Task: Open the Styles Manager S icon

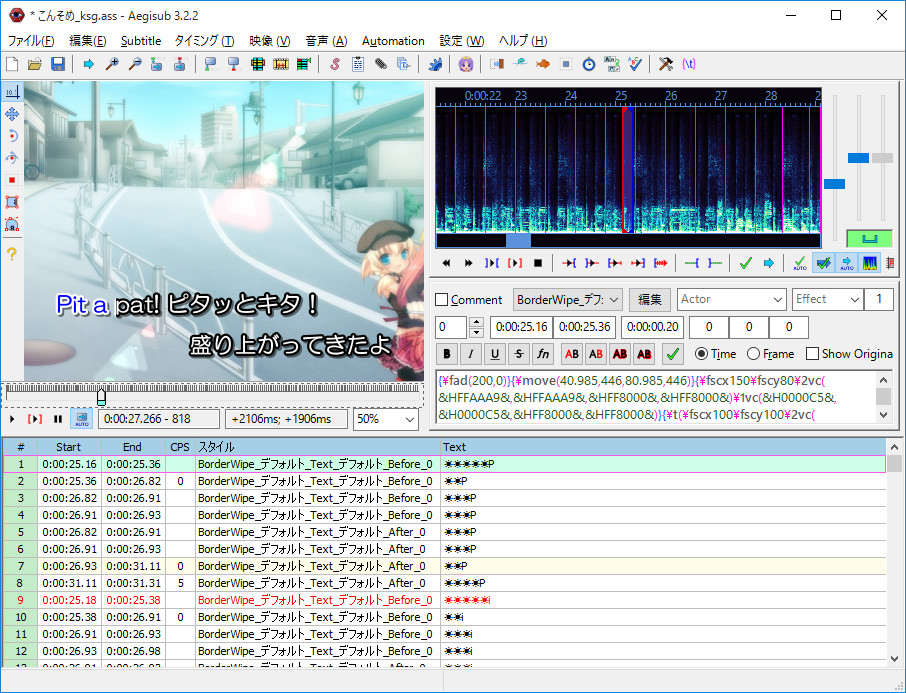Action: click(x=335, y=64)
